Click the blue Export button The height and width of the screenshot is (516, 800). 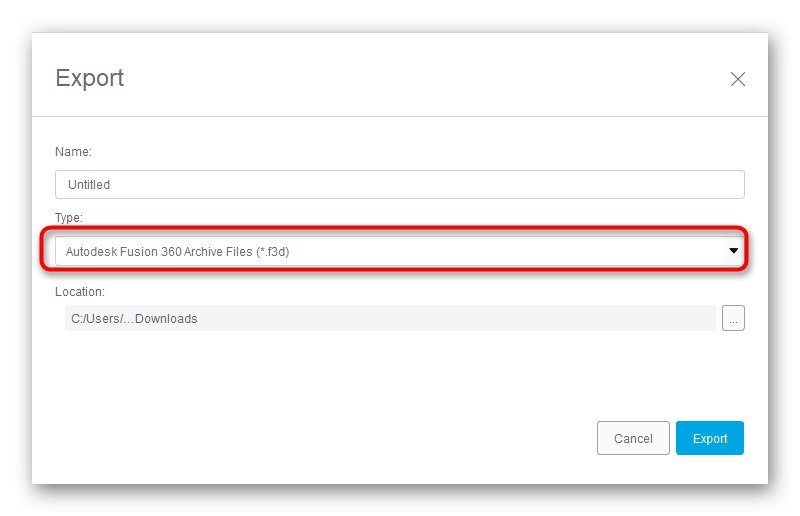710,438
